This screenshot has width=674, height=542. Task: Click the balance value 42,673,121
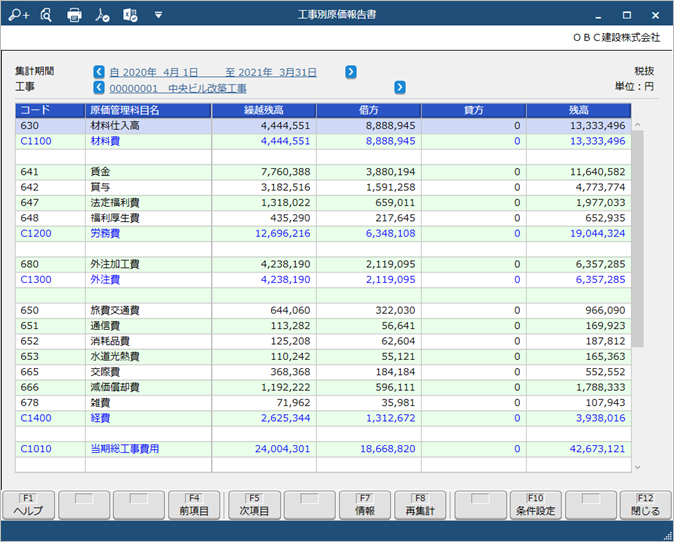597,449
